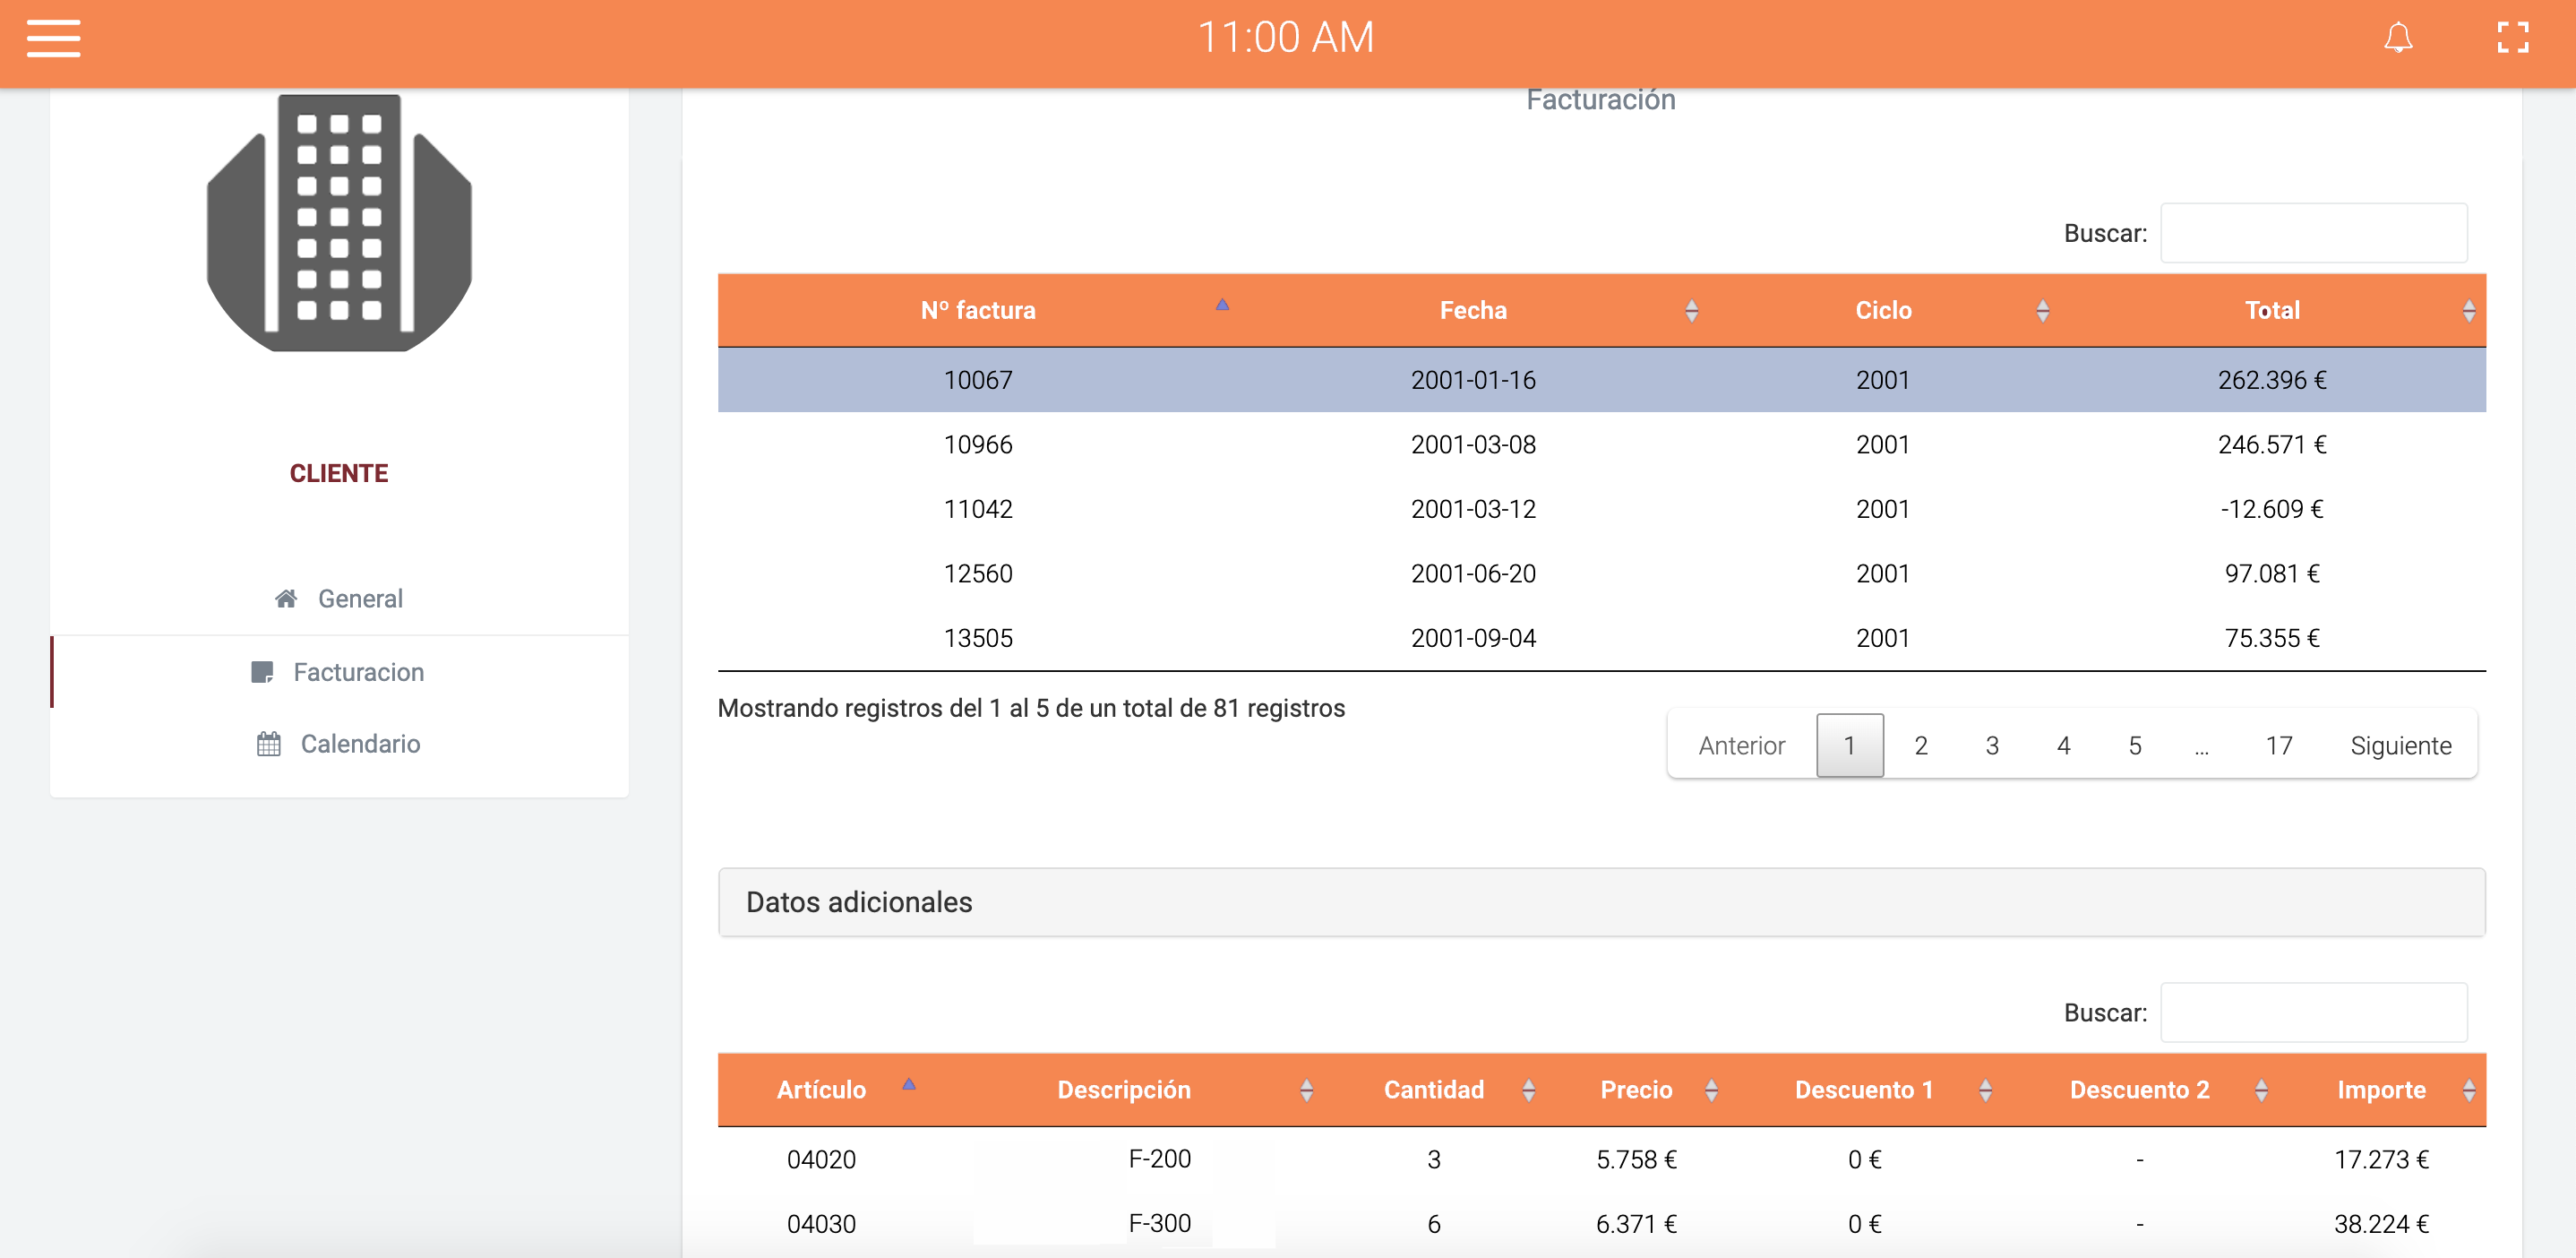Go to pagination page 2
Viewport: 2576px width, 1258px height.
click(1920, 745)
